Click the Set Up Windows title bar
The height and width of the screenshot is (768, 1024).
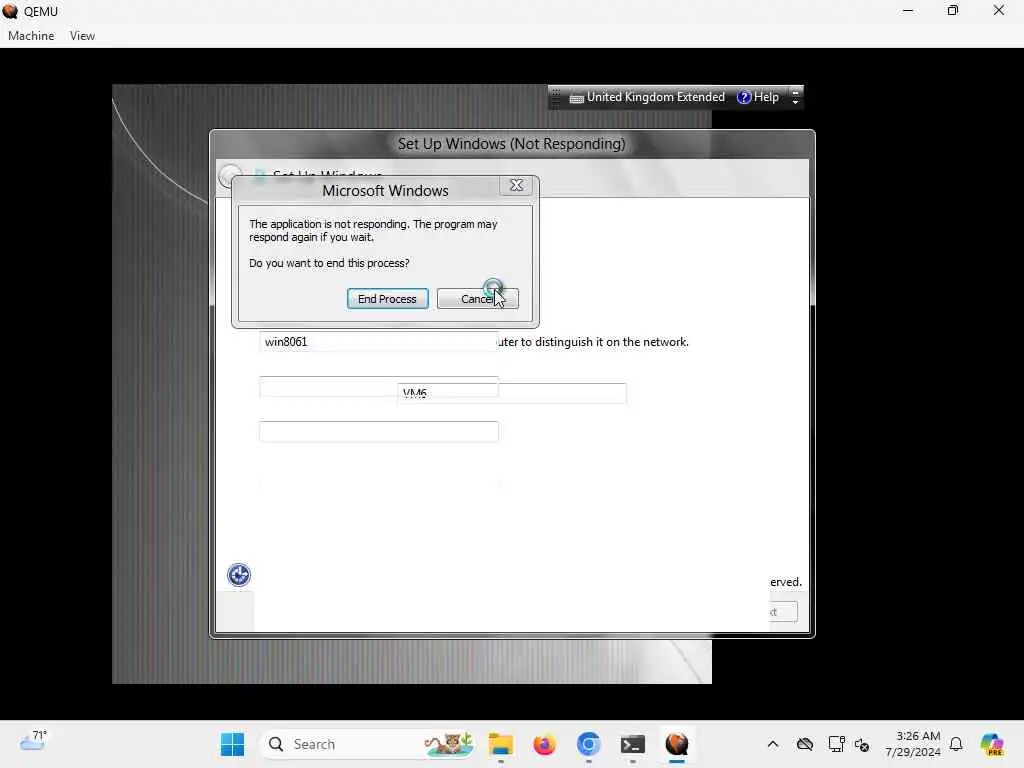pos(511,144)
